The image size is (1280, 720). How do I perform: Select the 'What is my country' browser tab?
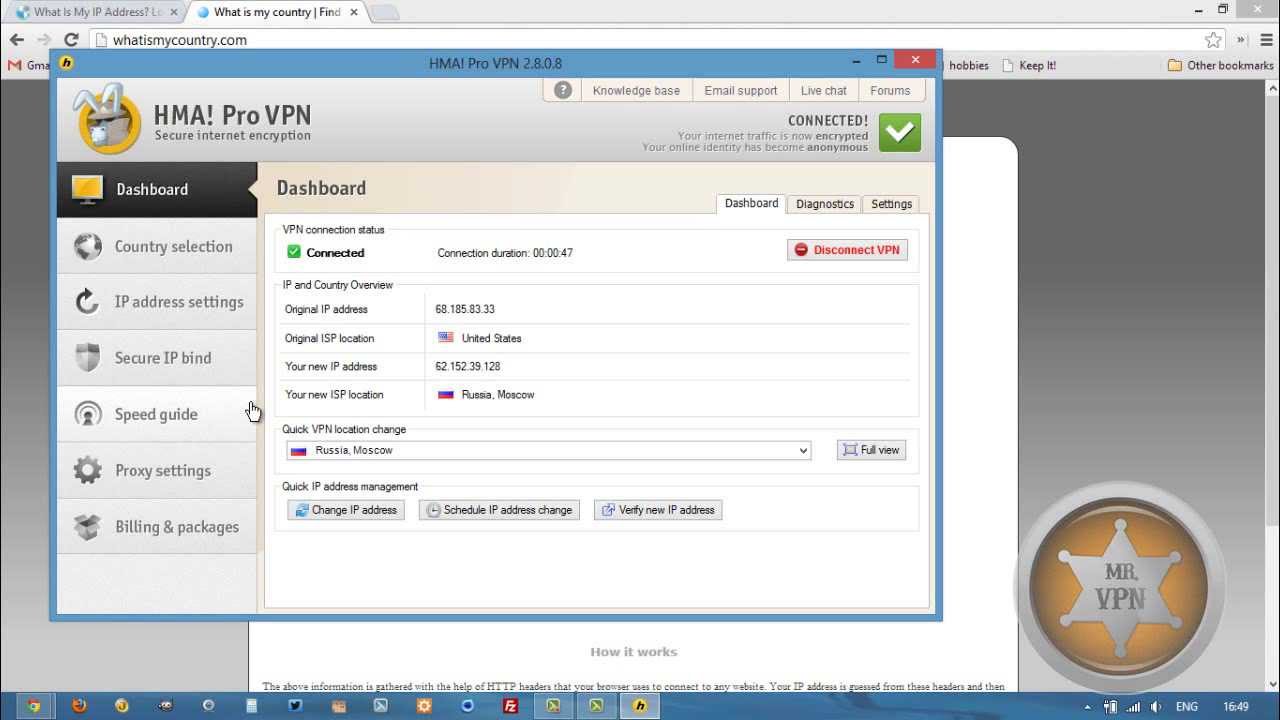[276, 12]
